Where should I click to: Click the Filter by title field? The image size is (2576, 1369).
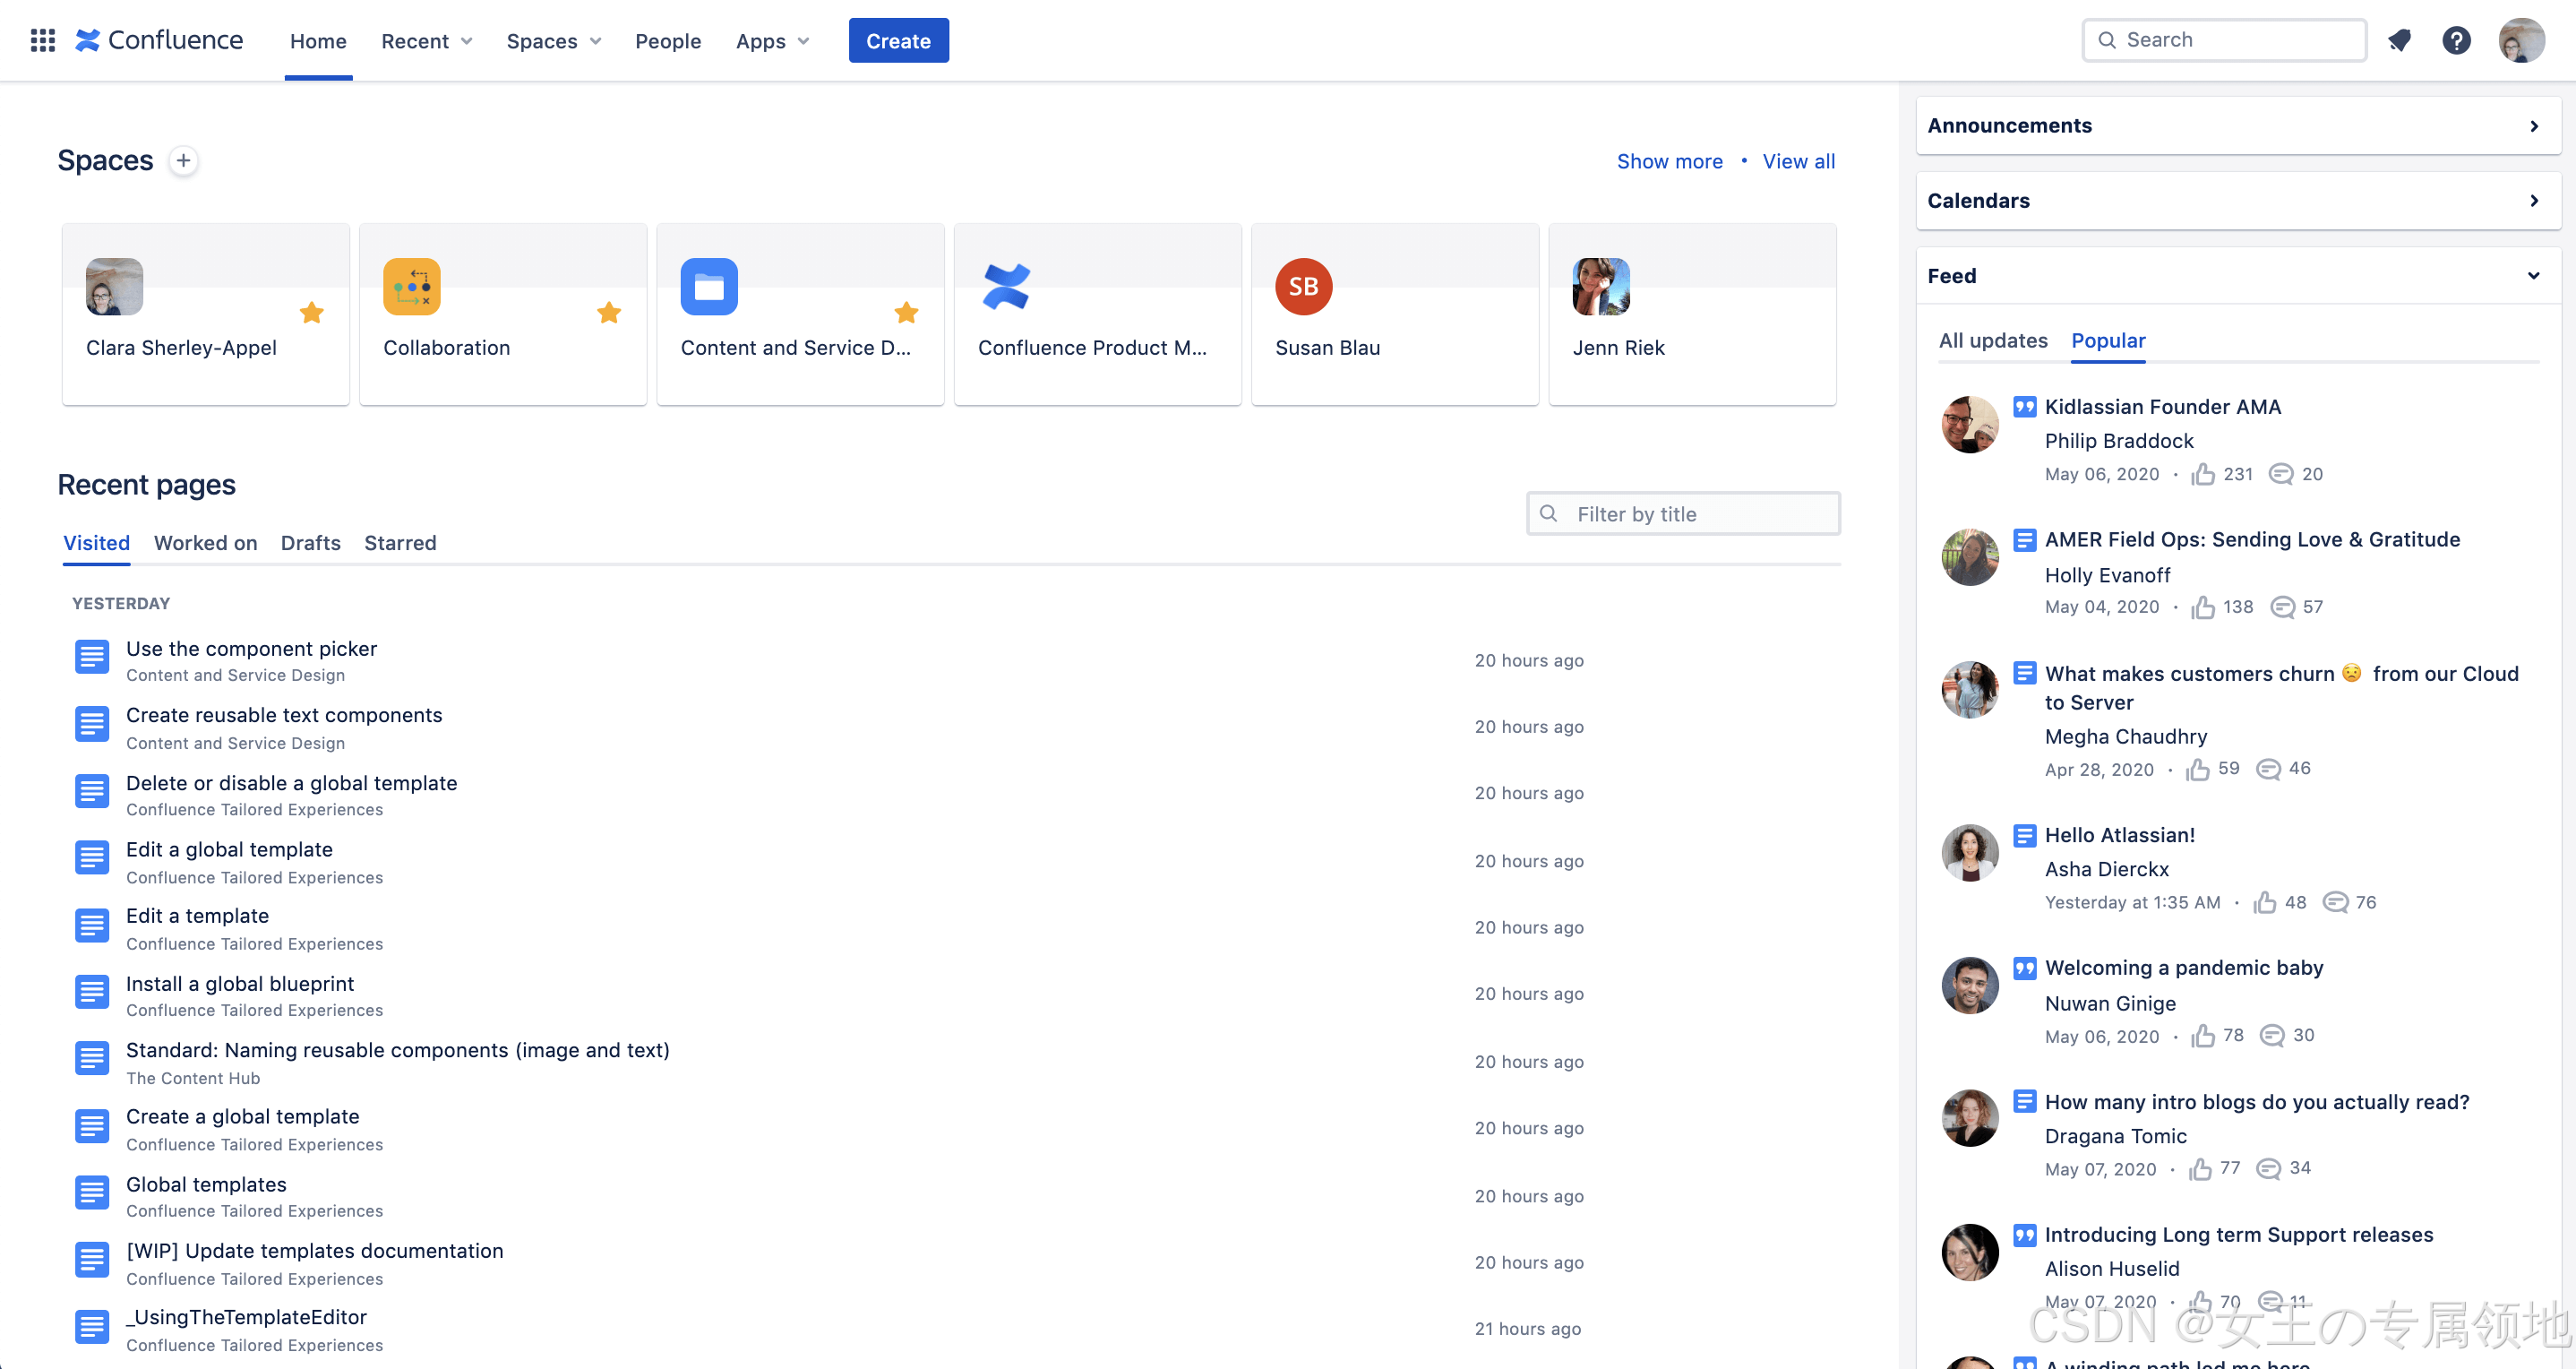[x=1683, y=513]
